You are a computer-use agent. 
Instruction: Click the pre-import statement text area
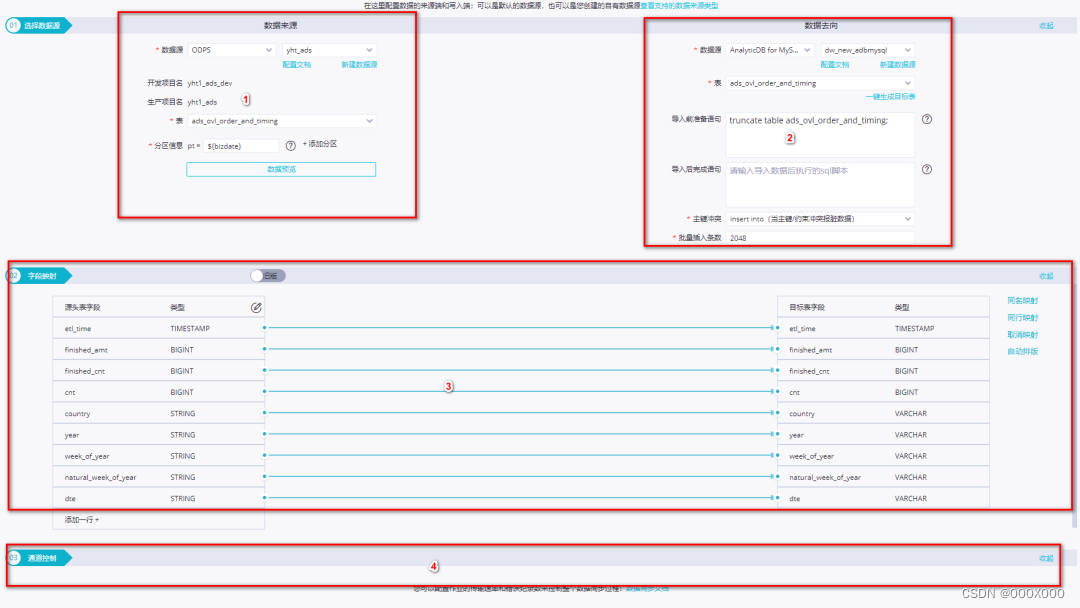820,135
